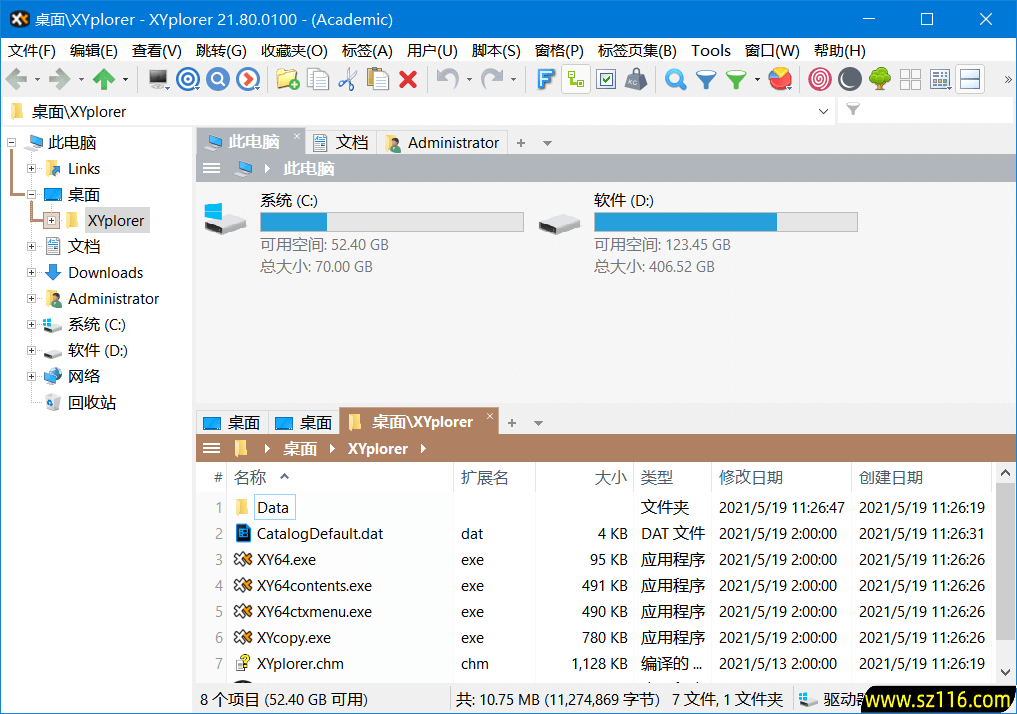Sort by the 修改日期 column header
1017x714 pixels.
751,478
